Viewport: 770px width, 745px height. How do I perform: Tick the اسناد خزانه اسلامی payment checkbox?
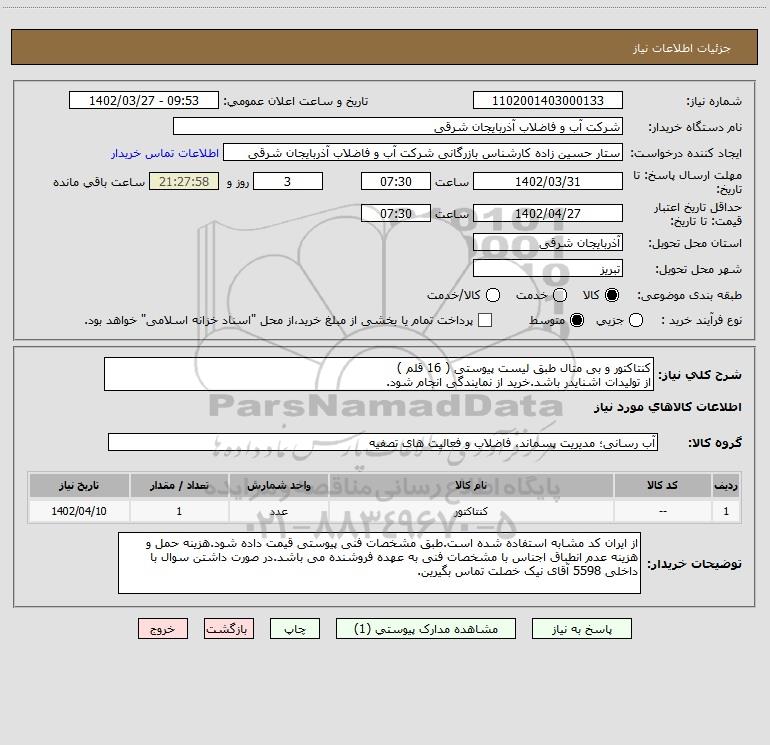click(x=485, y=320)
